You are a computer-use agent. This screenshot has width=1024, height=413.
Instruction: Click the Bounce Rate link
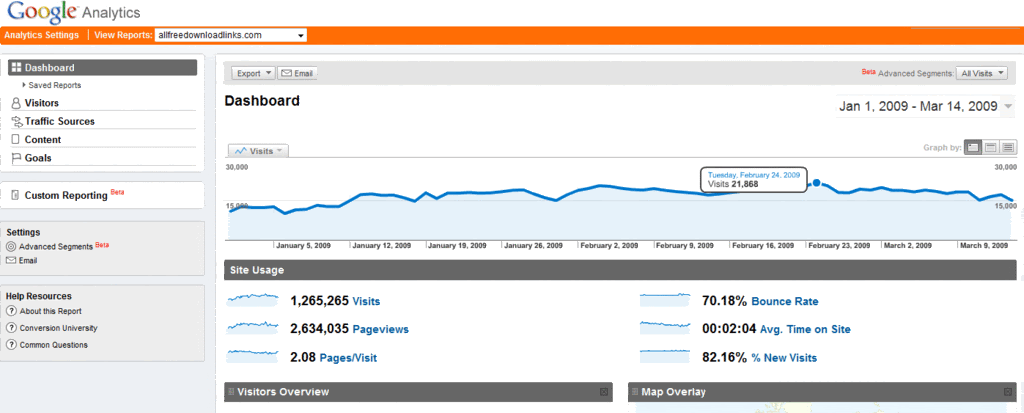click(x=785, y=301)
